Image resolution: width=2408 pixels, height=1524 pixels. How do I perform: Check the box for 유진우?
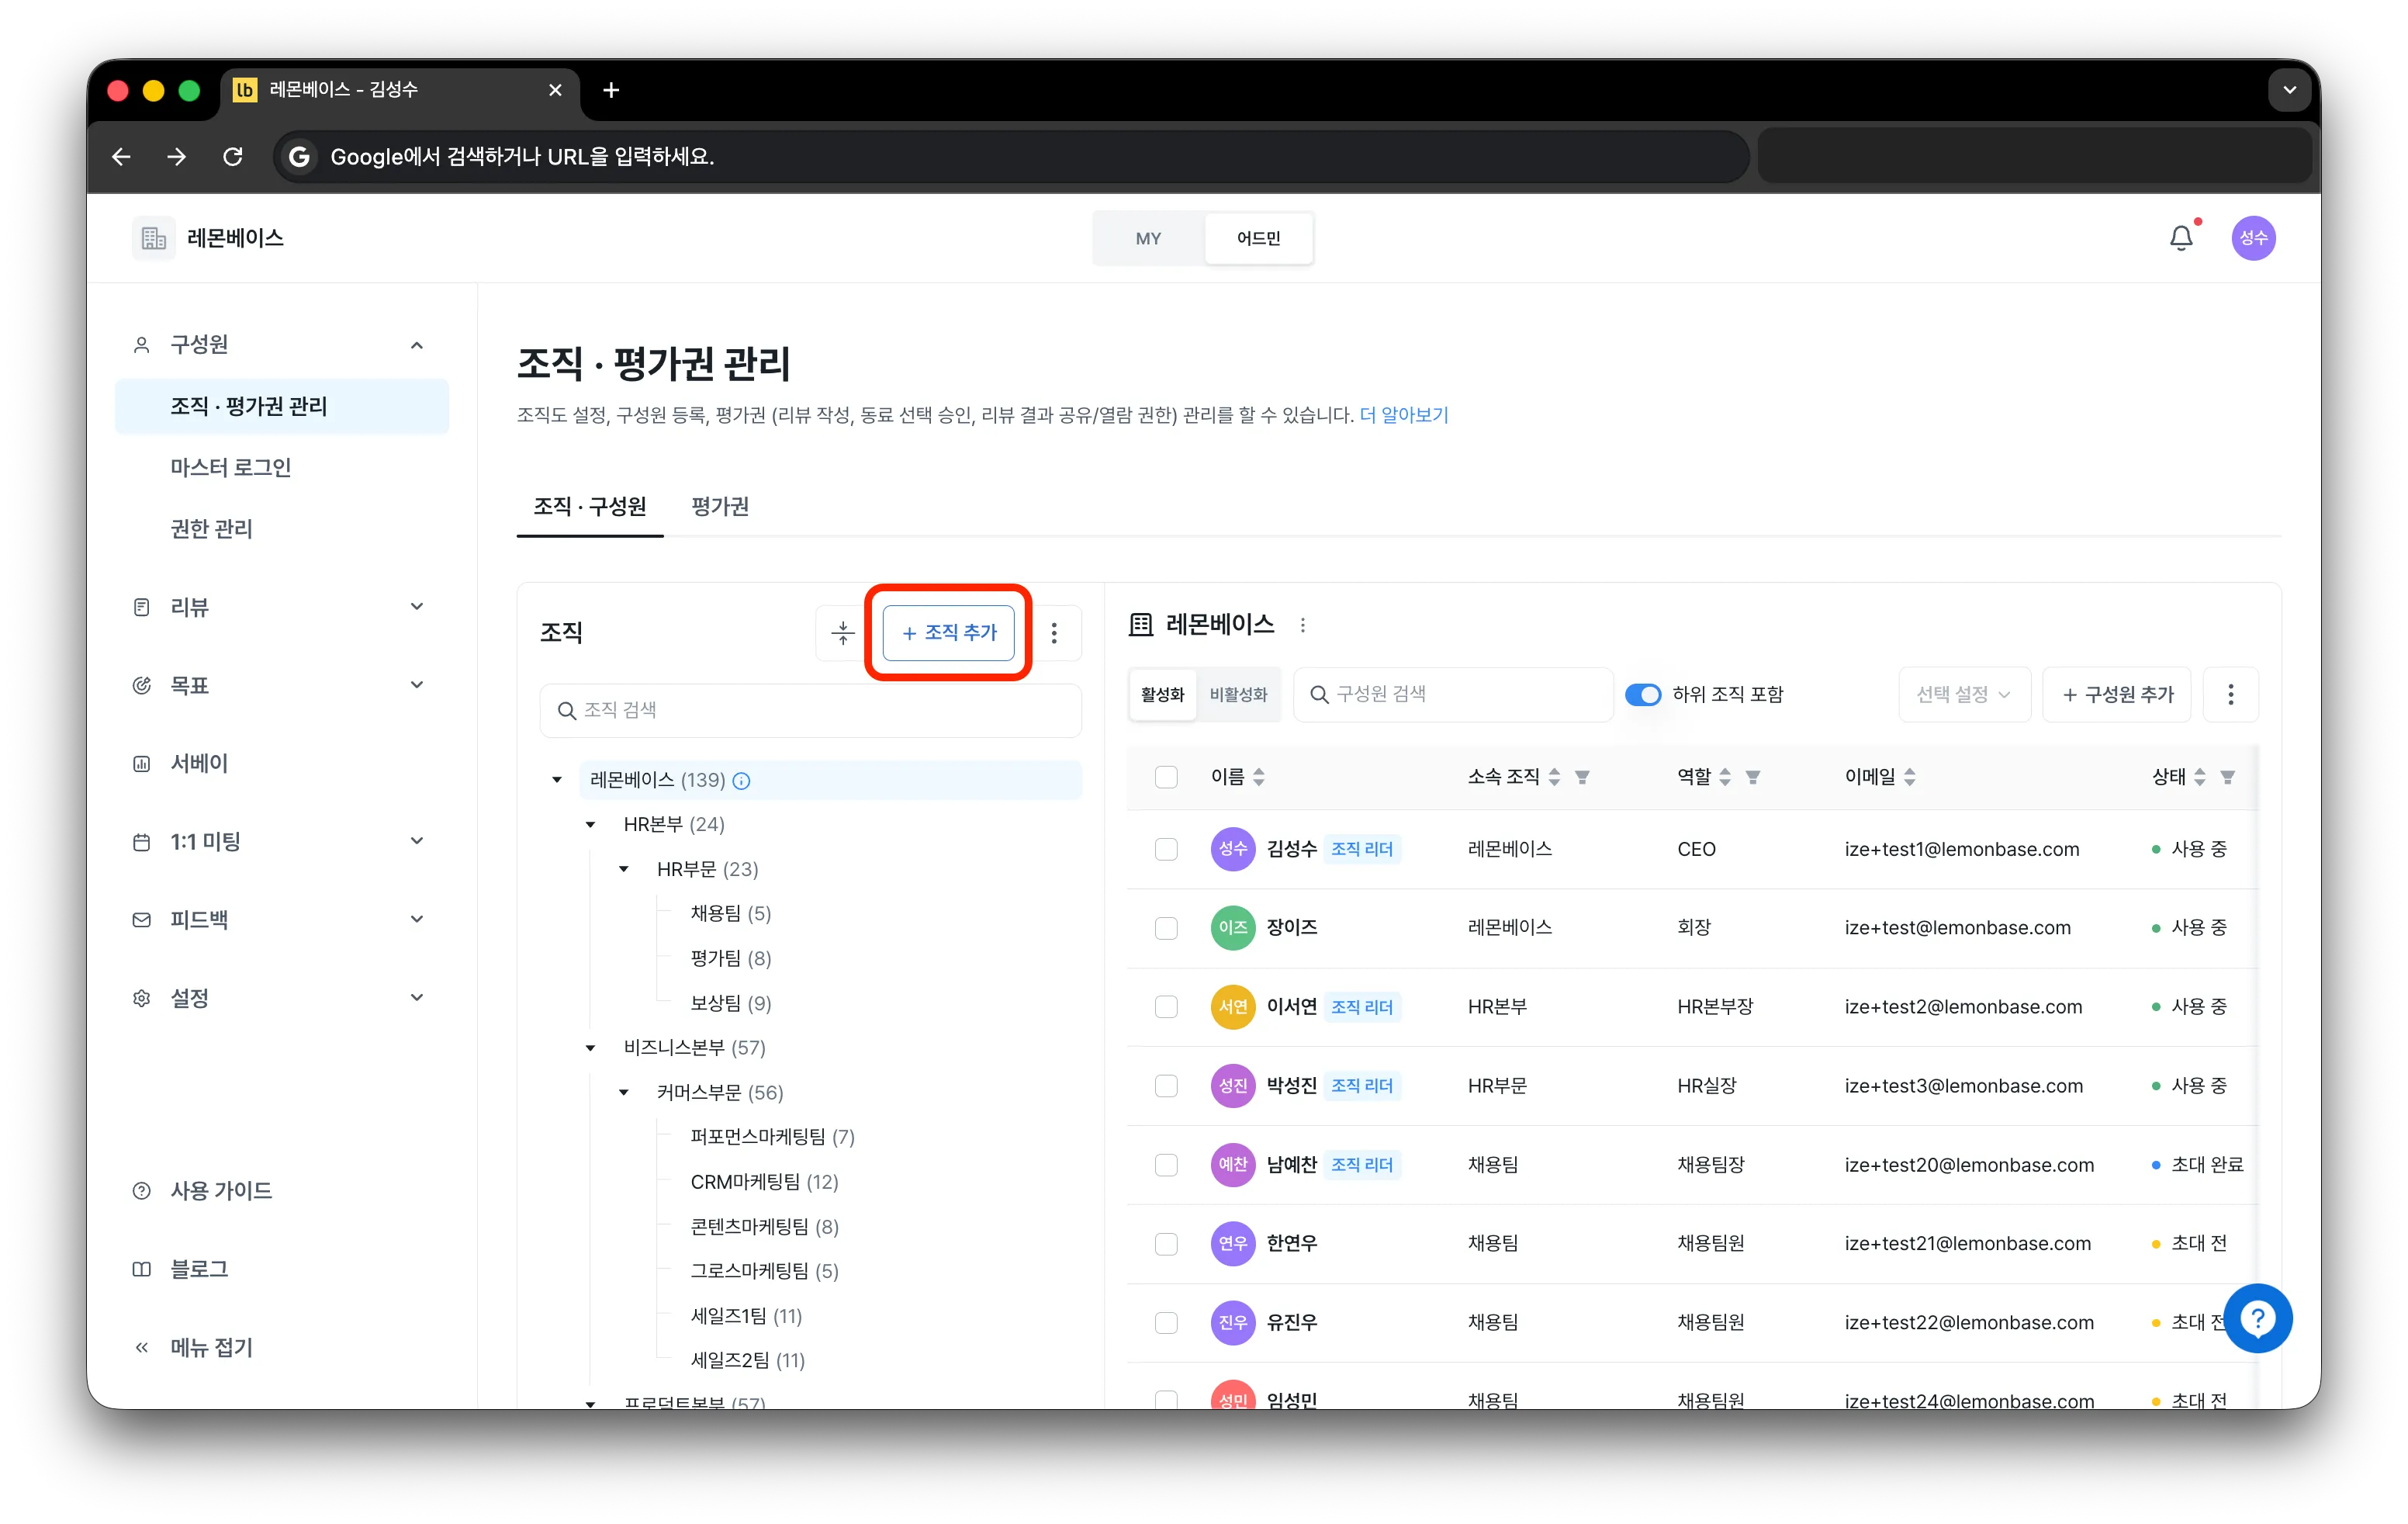click(x=1166, y=1323)
